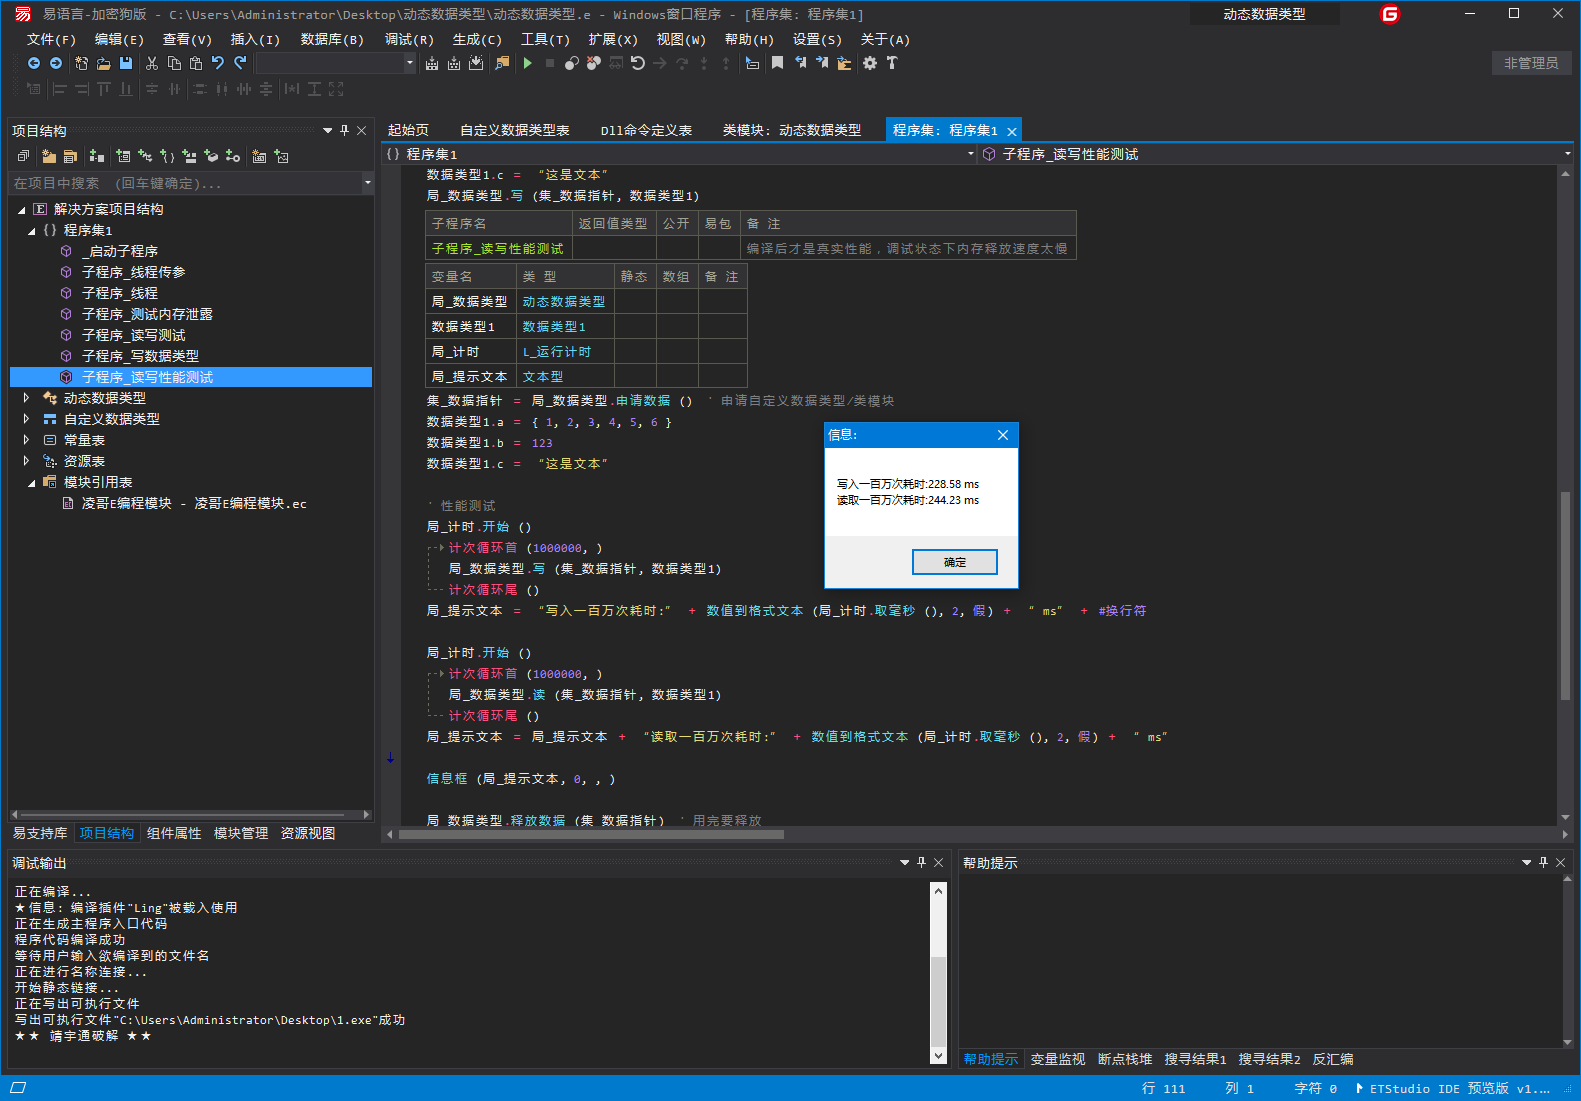
Task: Click the clear all breakpoints icon
Action: pos(594,63)
